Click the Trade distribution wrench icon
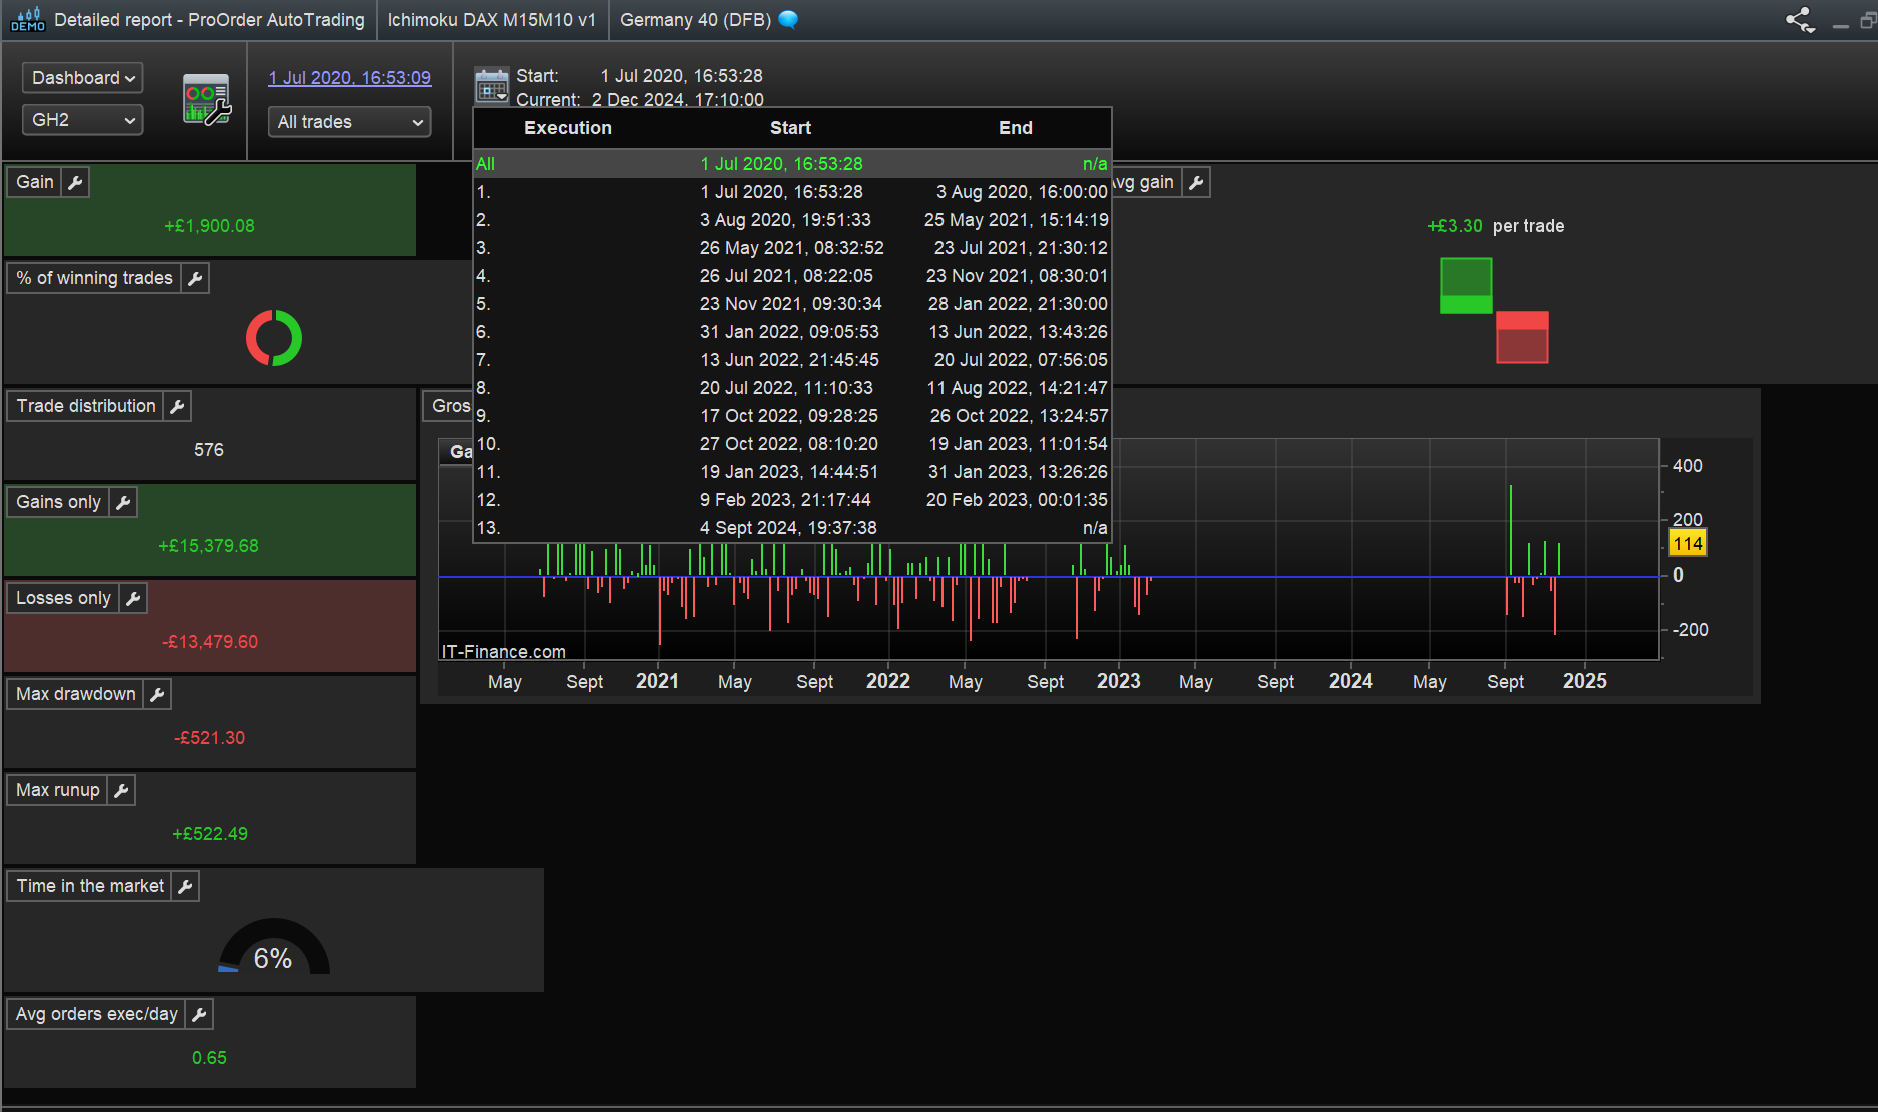The image size is (1878, 1112). [x=177, y=406]
